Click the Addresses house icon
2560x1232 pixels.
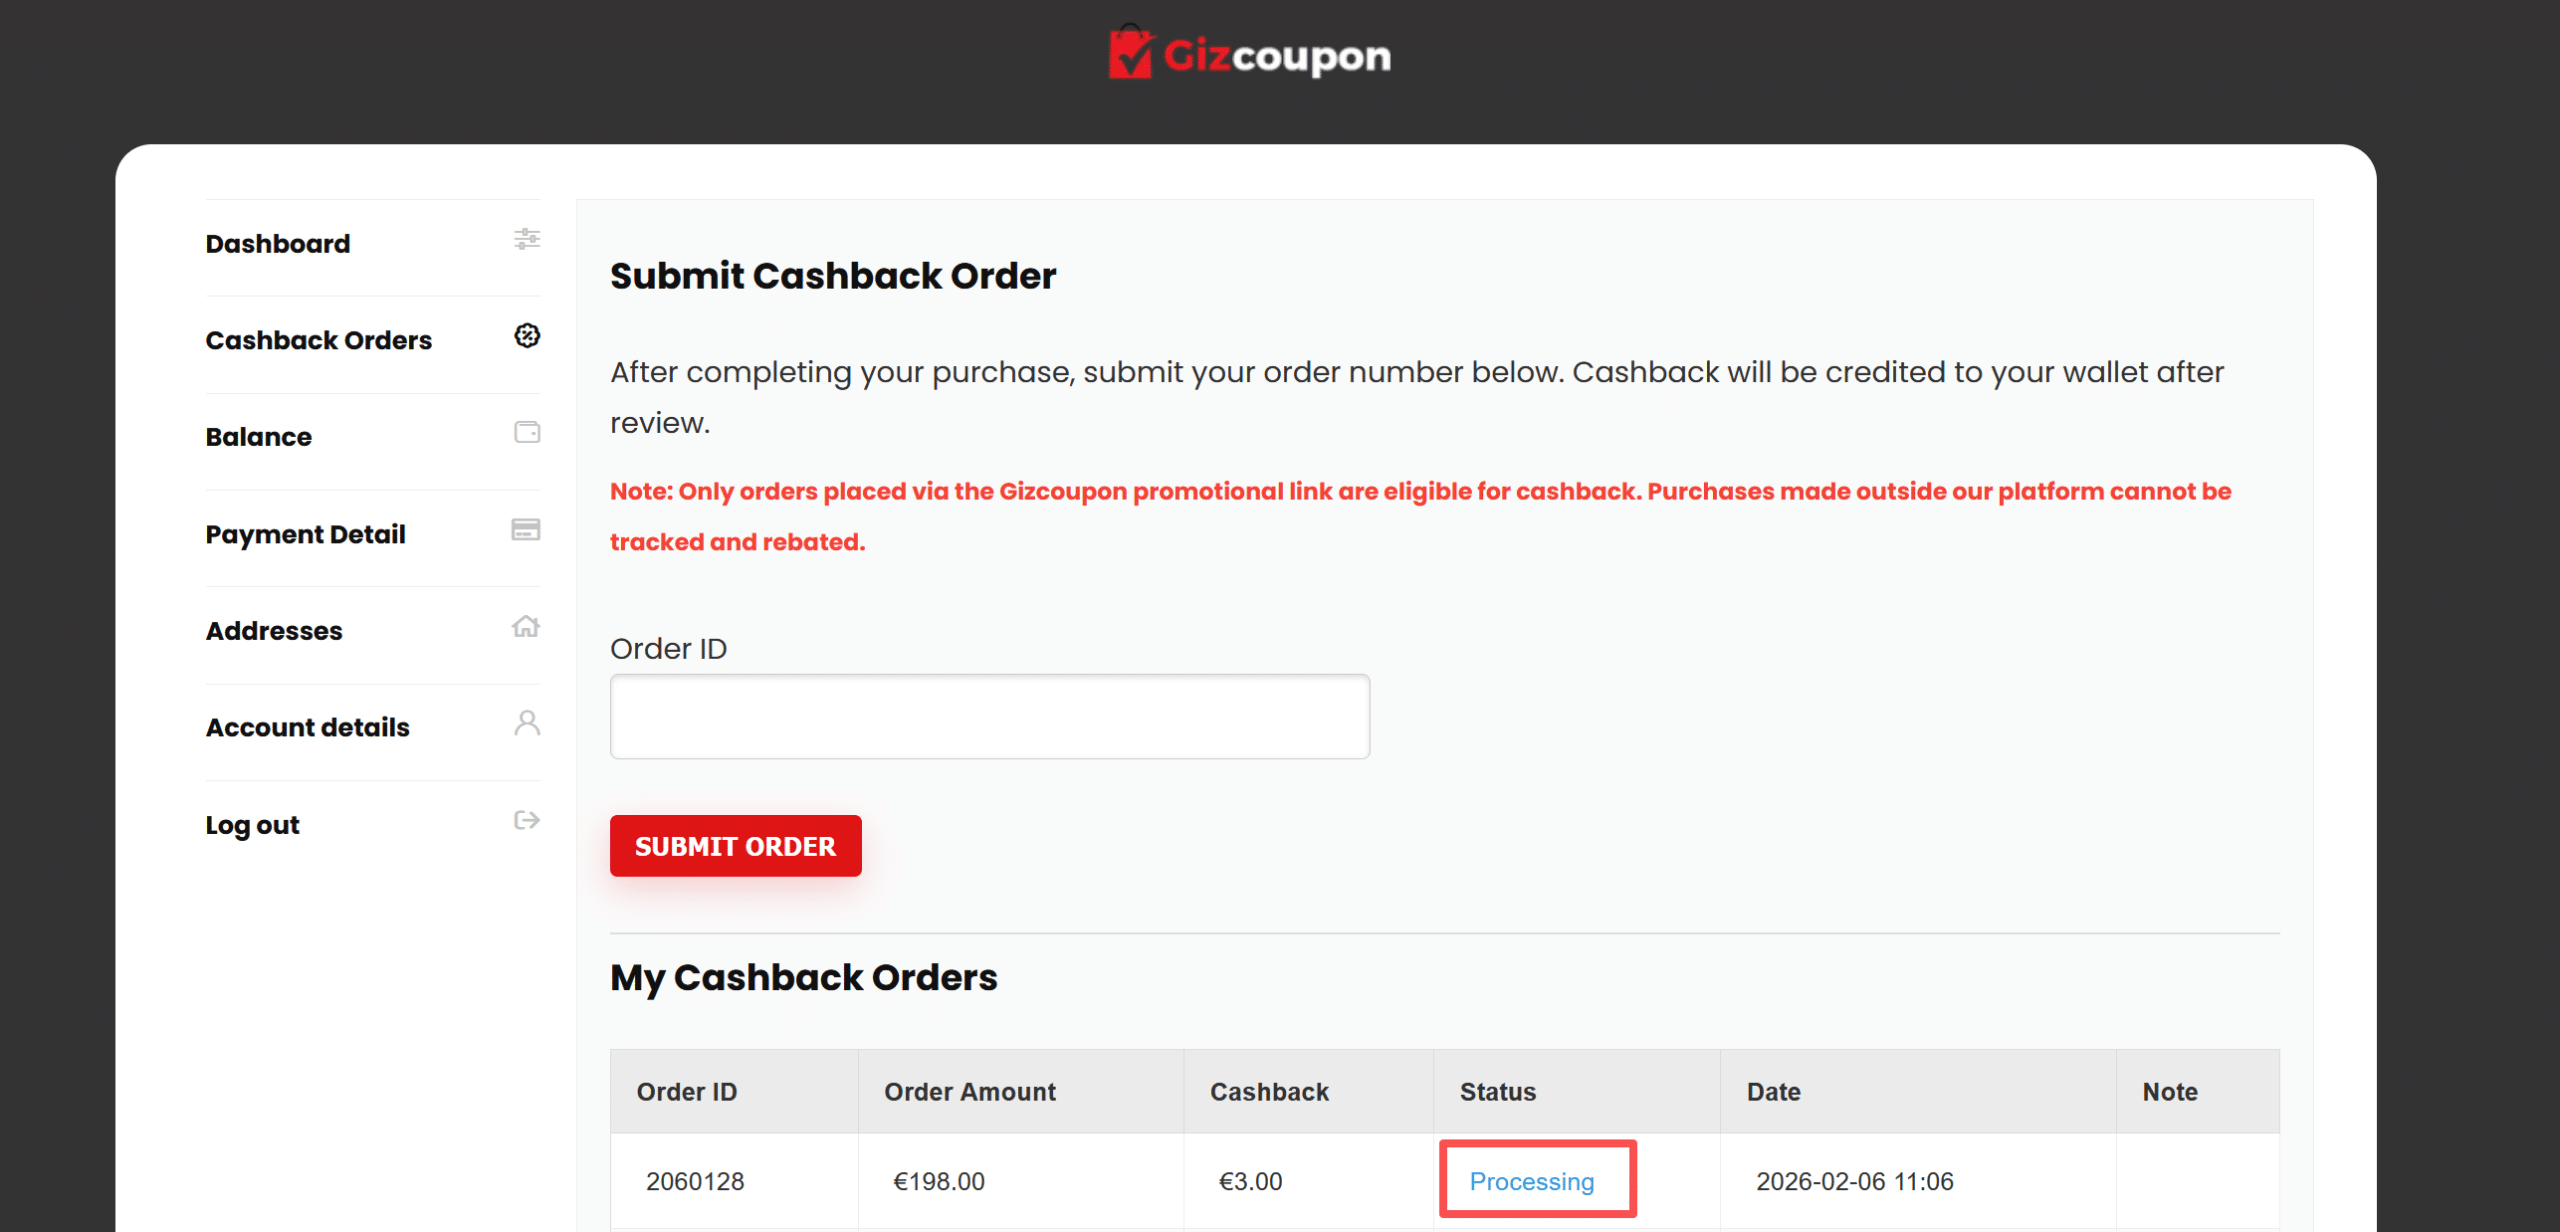click(526, 626)
